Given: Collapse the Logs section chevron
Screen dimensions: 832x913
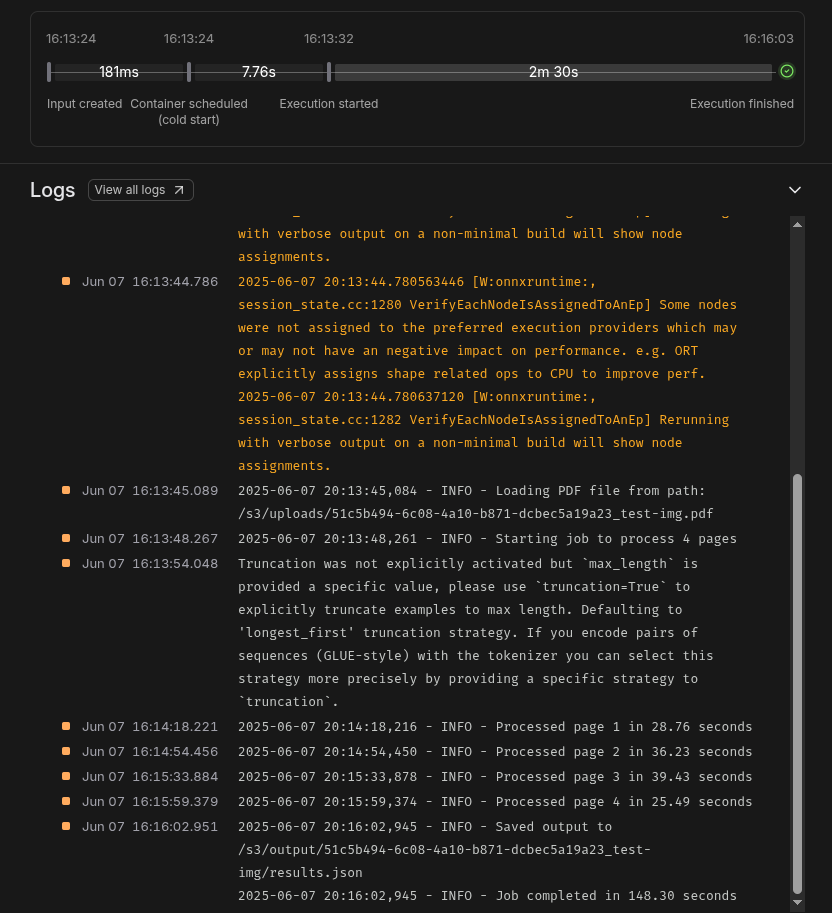Looking at the screenshot, I should (795, 190).
